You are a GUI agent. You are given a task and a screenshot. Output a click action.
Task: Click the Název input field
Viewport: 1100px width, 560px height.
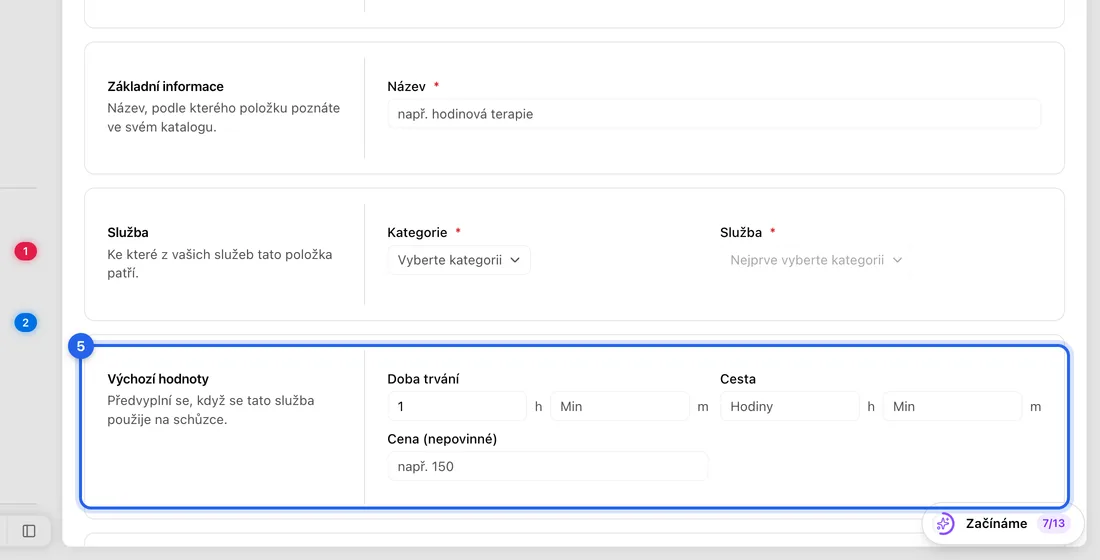(x=714, y=114)
